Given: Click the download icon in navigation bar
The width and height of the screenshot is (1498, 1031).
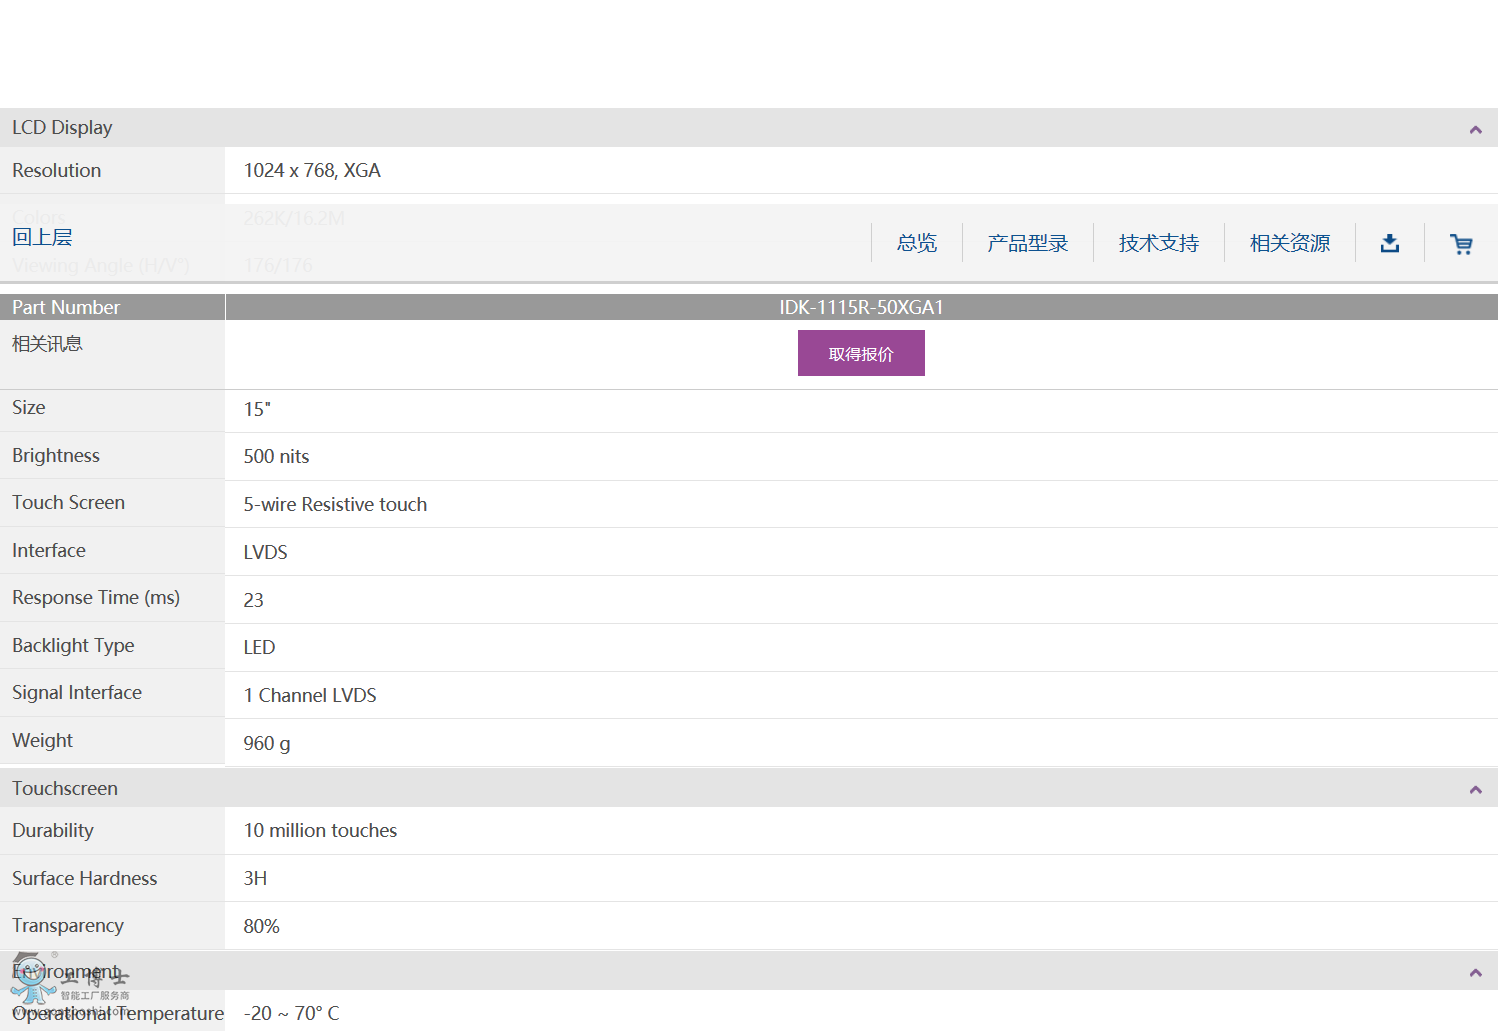Looking at the screenshot, I should [x=1389, y=243].
